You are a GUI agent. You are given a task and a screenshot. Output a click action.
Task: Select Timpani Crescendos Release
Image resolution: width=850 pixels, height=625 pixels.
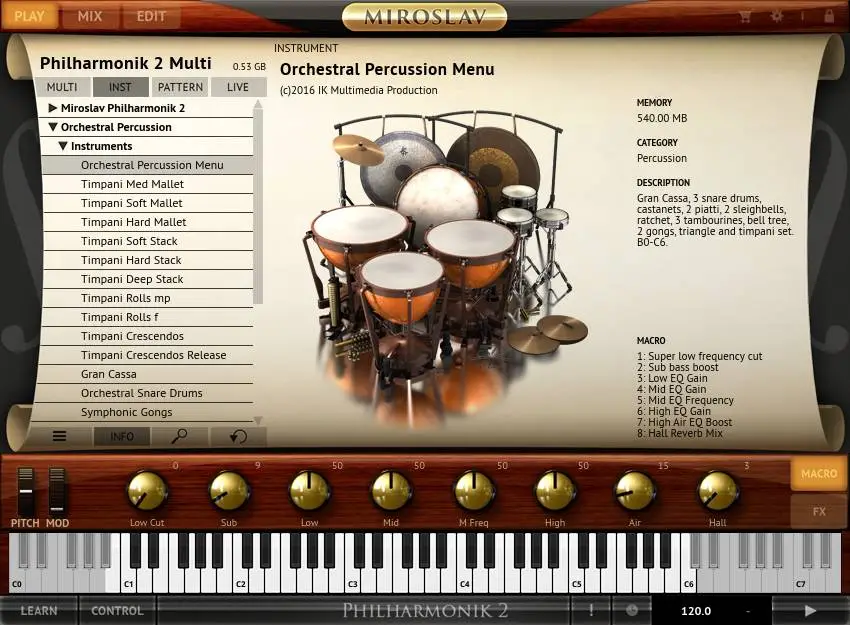[x=147, y=355]
